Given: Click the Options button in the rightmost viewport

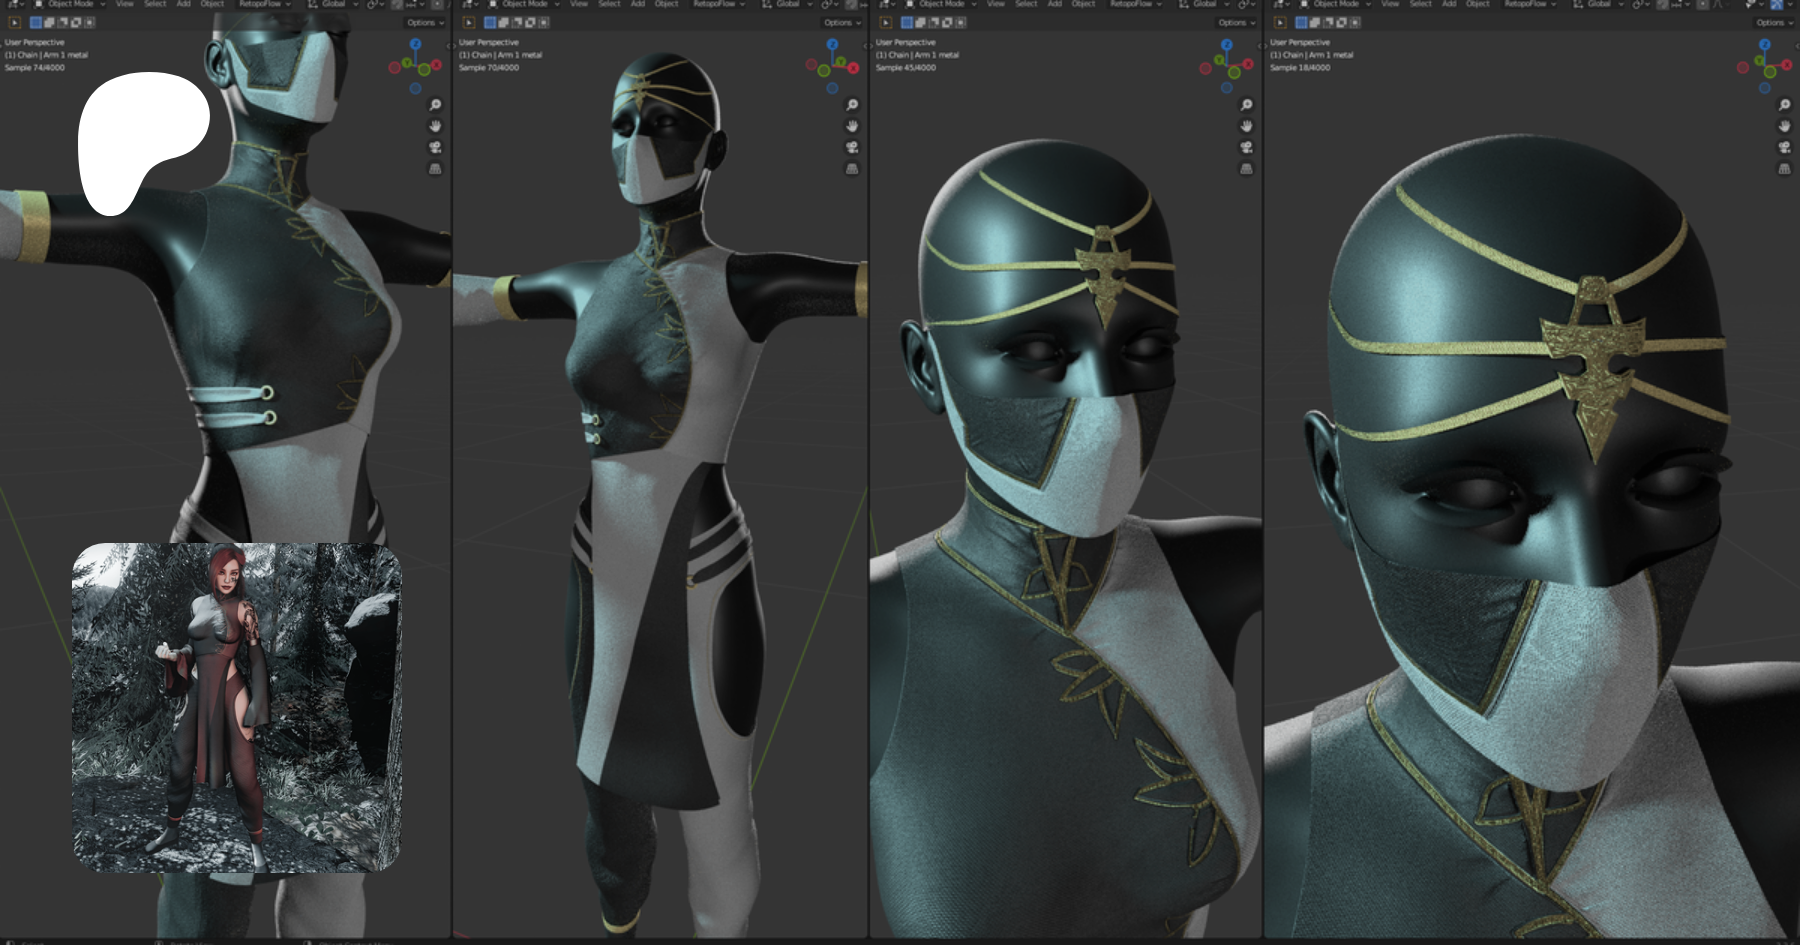Looking at the screenshot, I should pos(1773,22).
